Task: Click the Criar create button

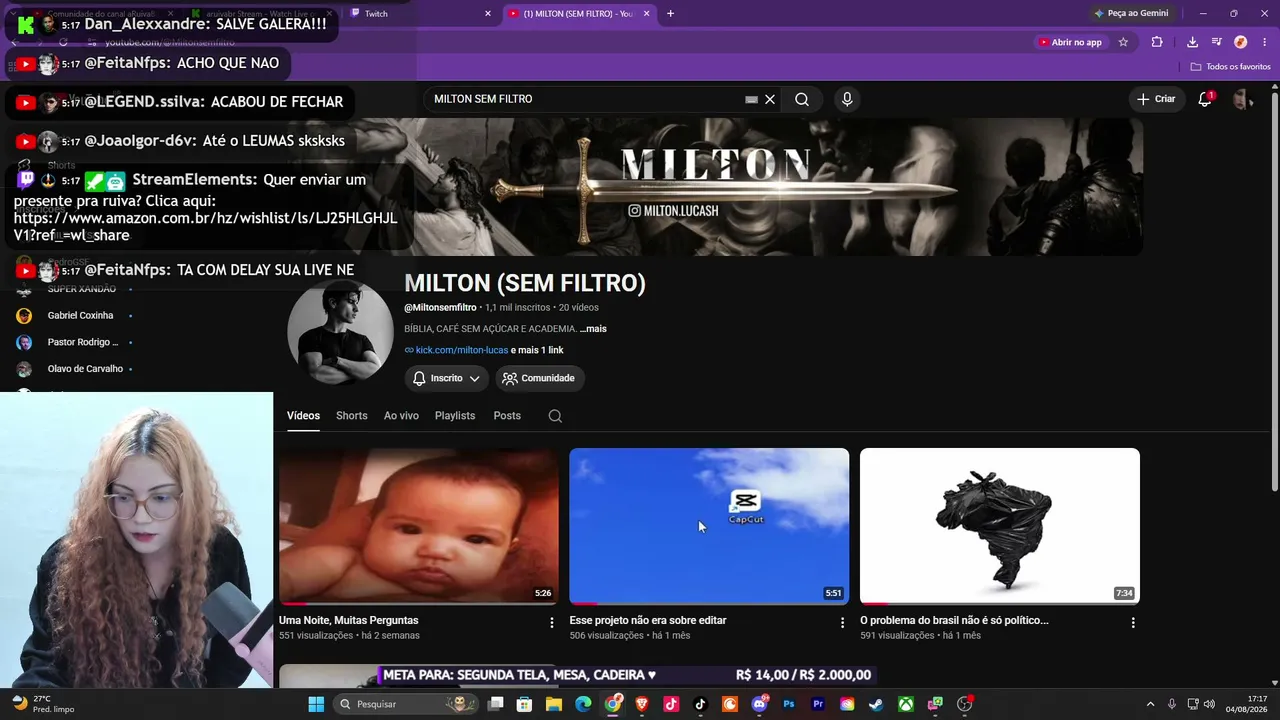Action: click(x=1156, y=99)
